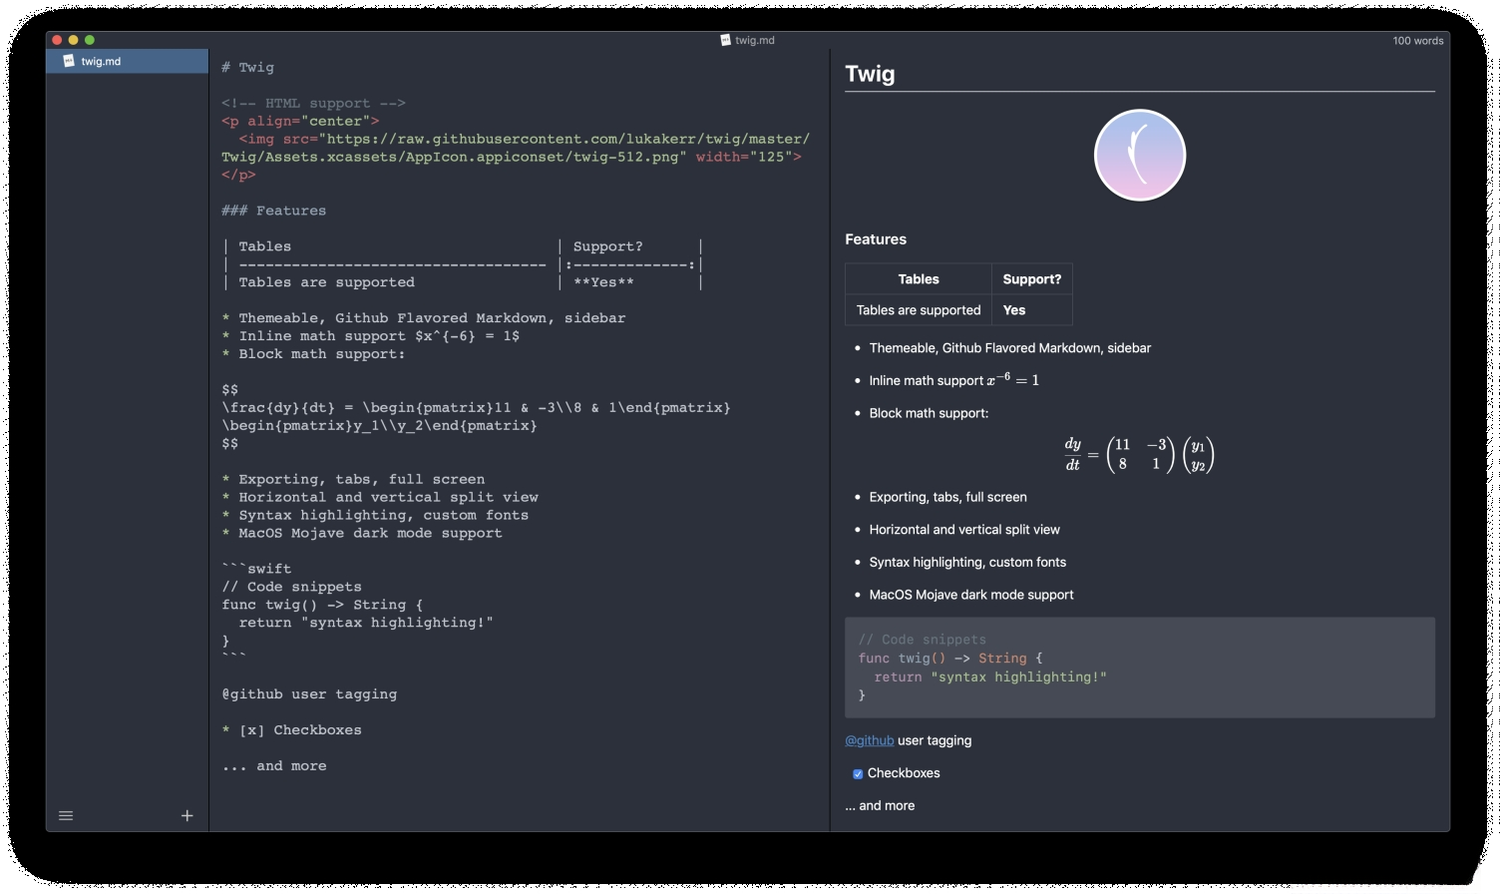This screenshot has width=1500, height=894.
Task: Click the plus icon to add a file
Action: [187, 816]
